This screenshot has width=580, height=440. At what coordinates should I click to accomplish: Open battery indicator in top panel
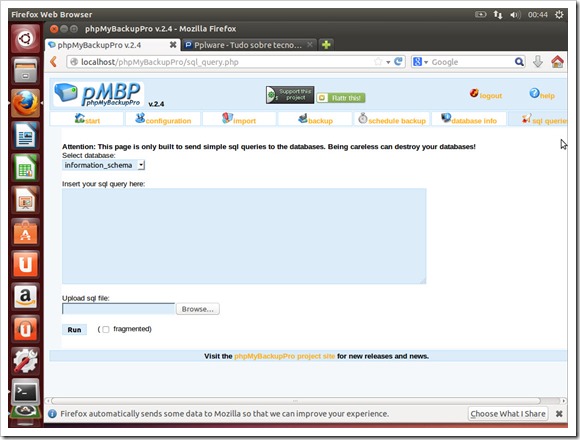tap(480, 15)
